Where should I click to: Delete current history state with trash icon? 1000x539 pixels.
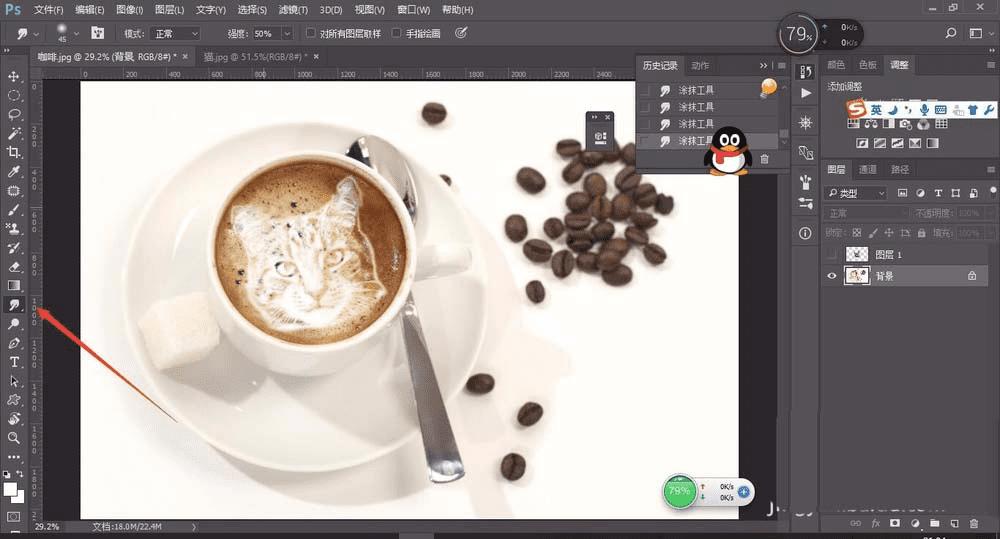pyautogui.click(x=765, y=159)
